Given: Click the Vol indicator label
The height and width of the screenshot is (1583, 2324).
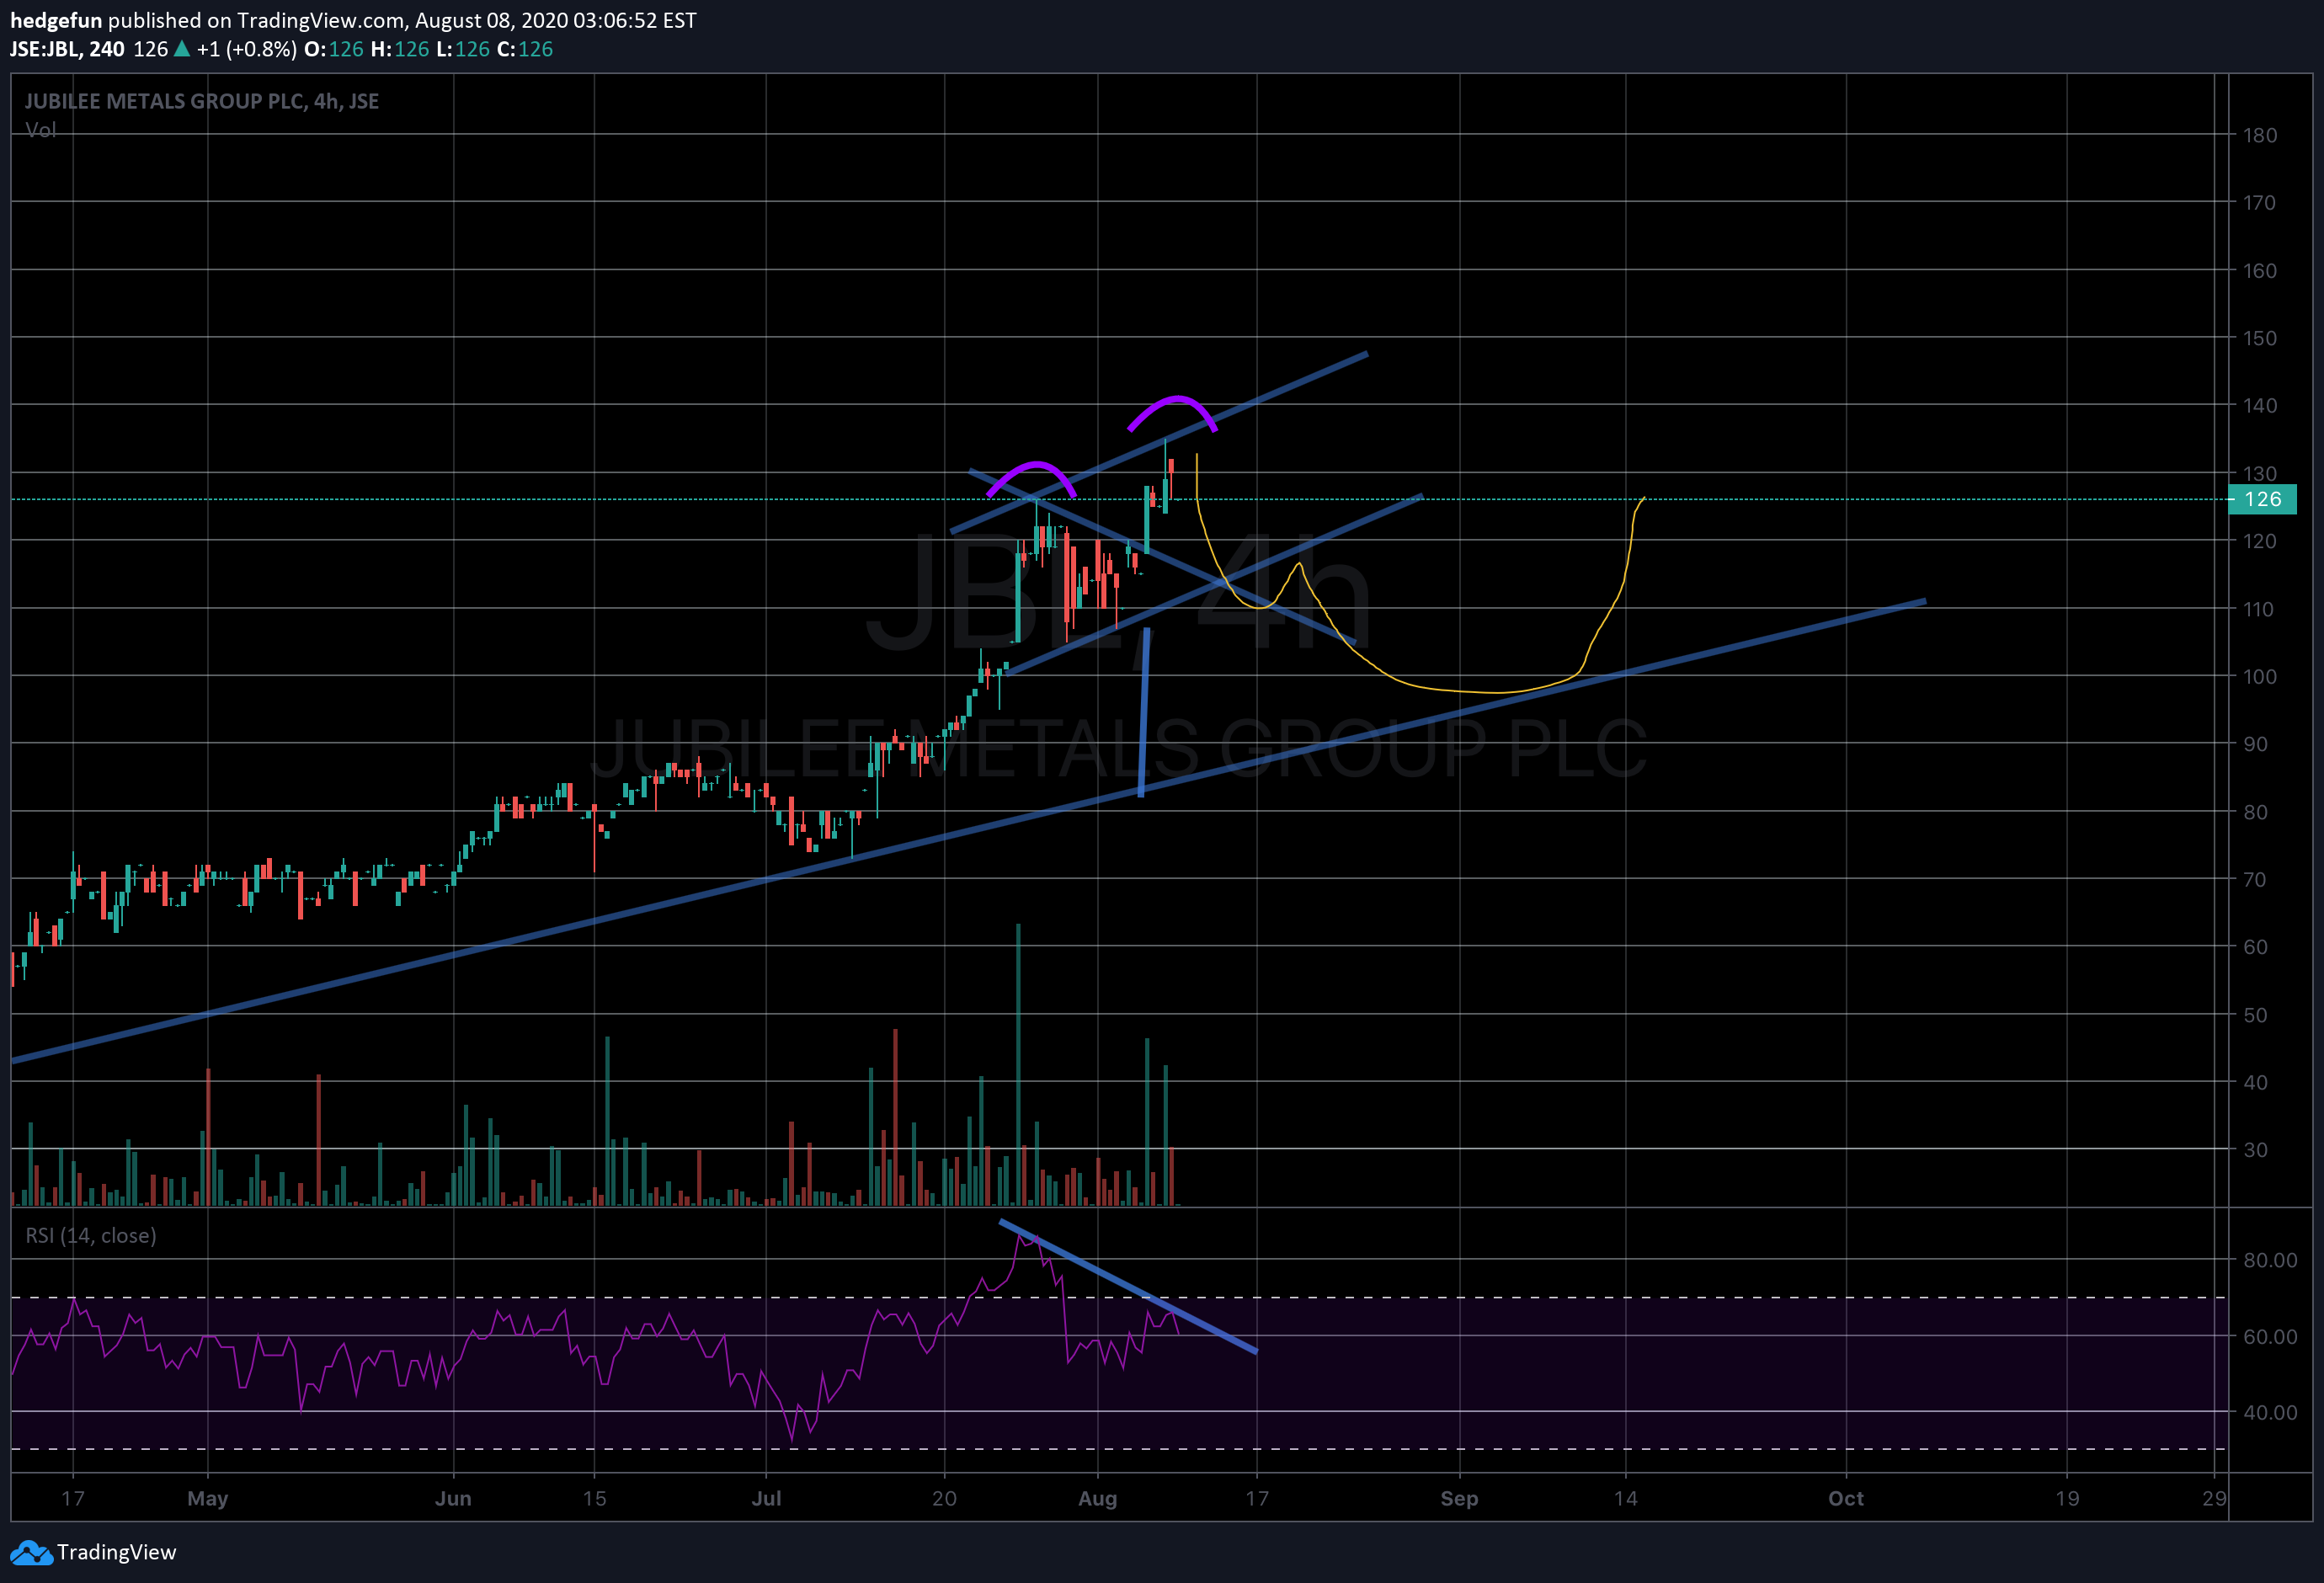Looking at the screenshot, I should (x=40, y=130).
